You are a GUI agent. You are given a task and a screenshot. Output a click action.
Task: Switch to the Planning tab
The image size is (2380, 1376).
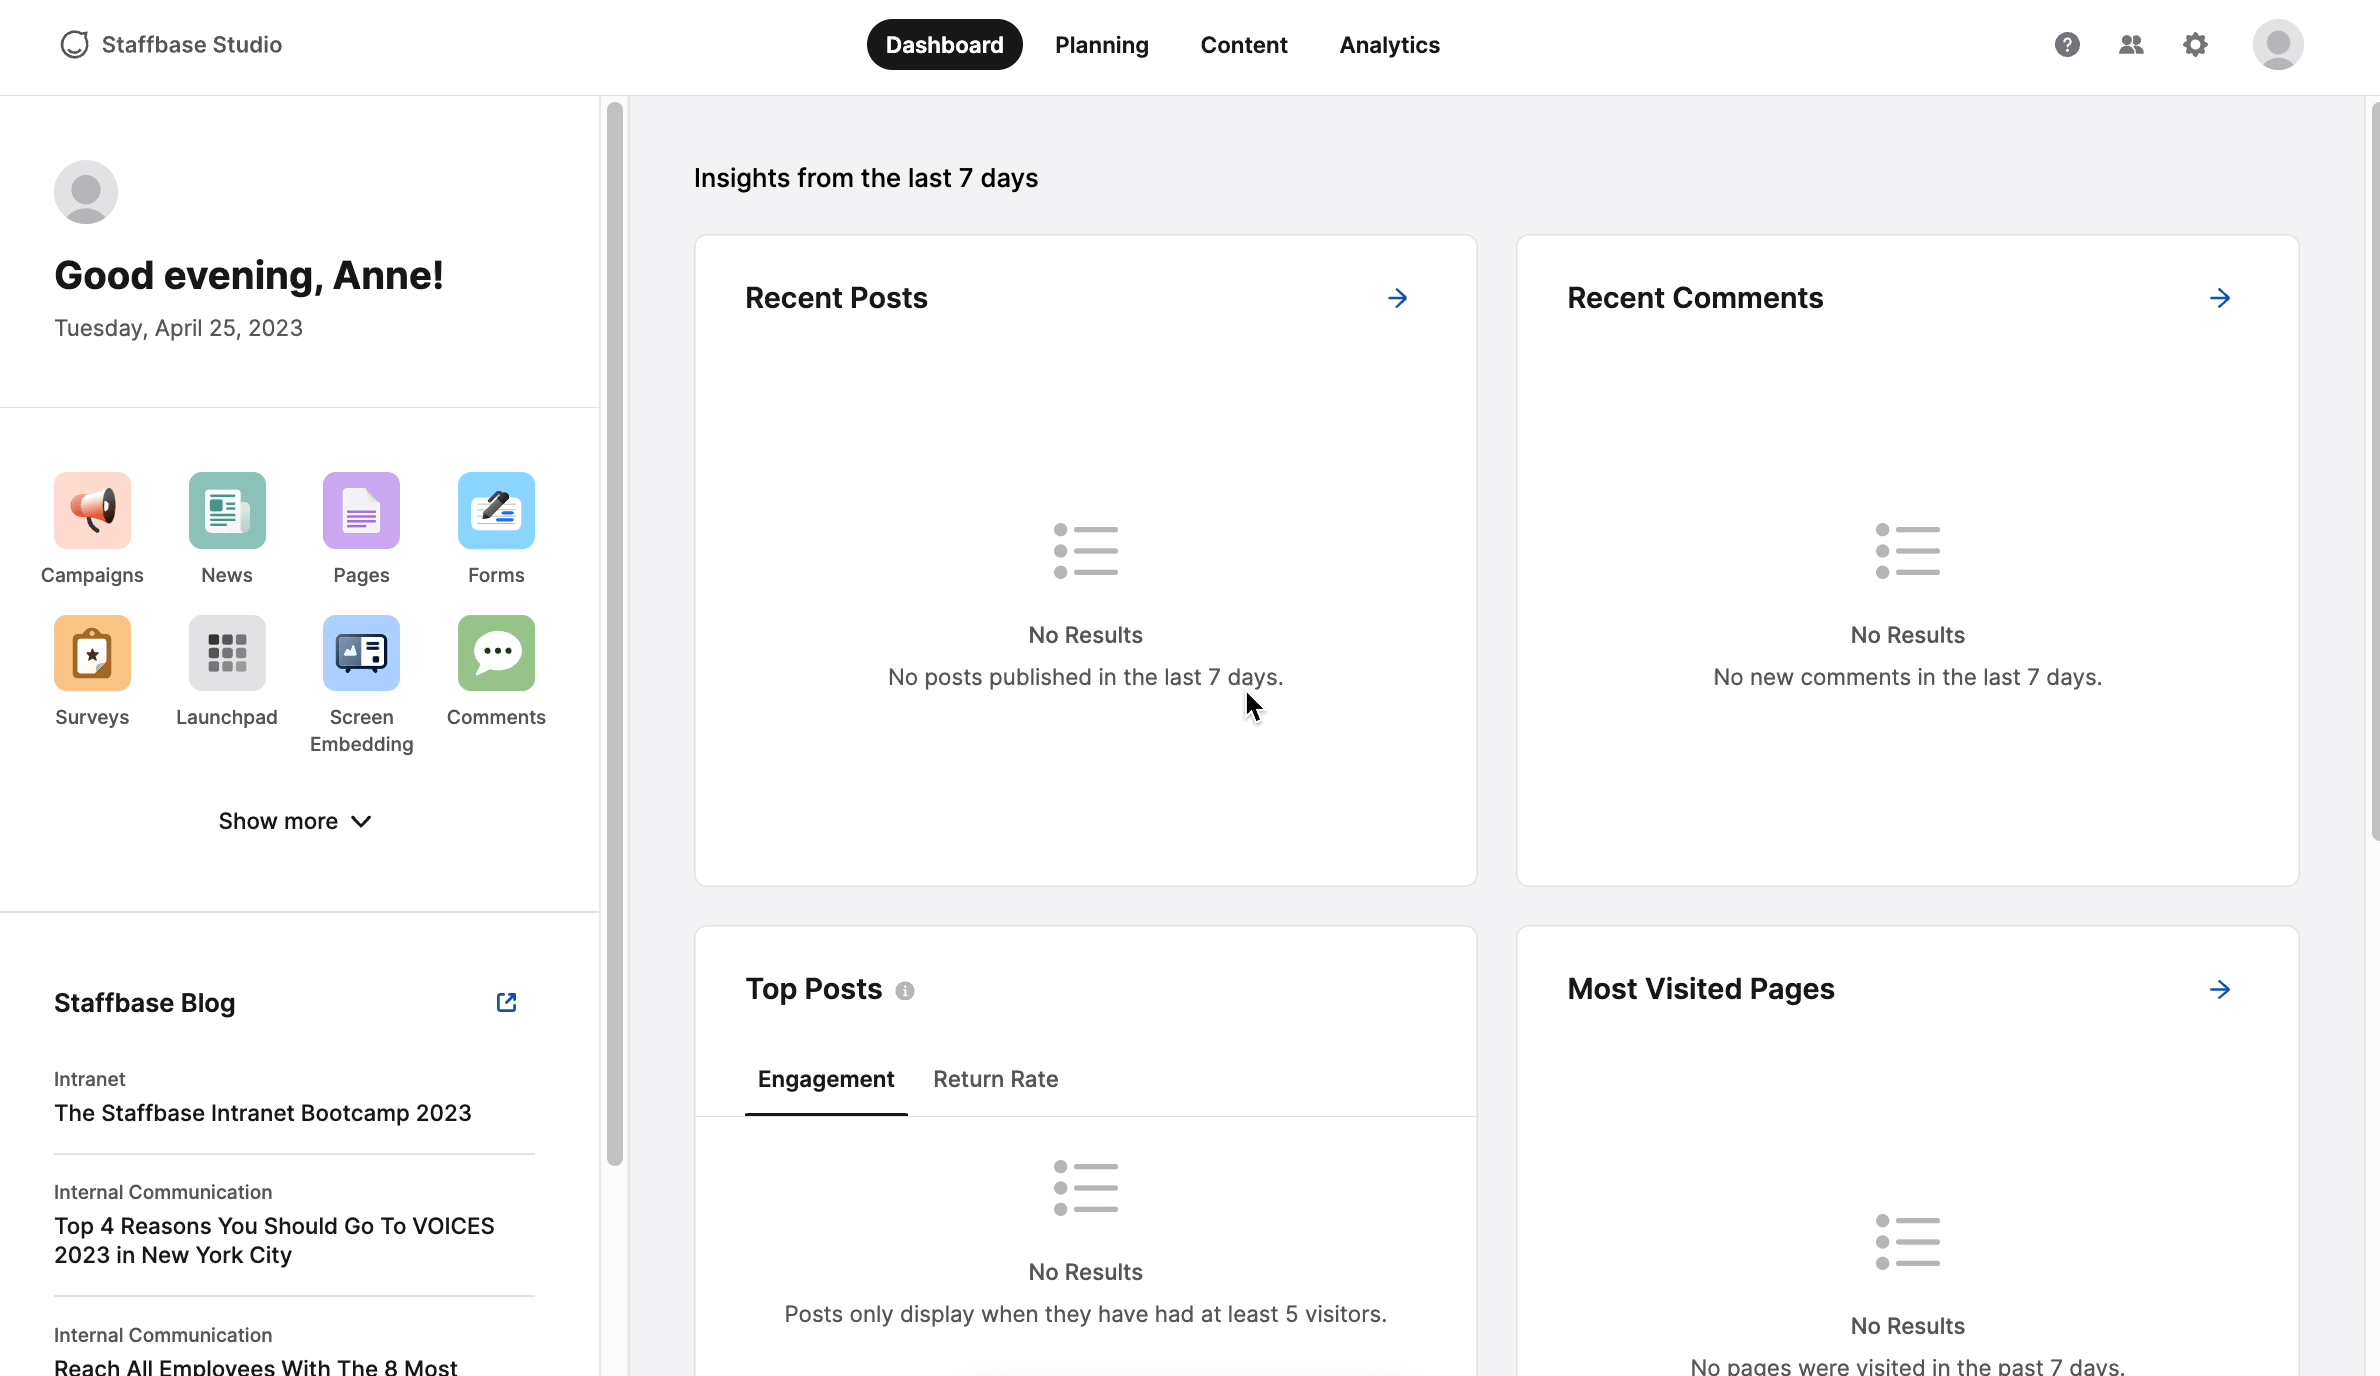pos(1102,45)
